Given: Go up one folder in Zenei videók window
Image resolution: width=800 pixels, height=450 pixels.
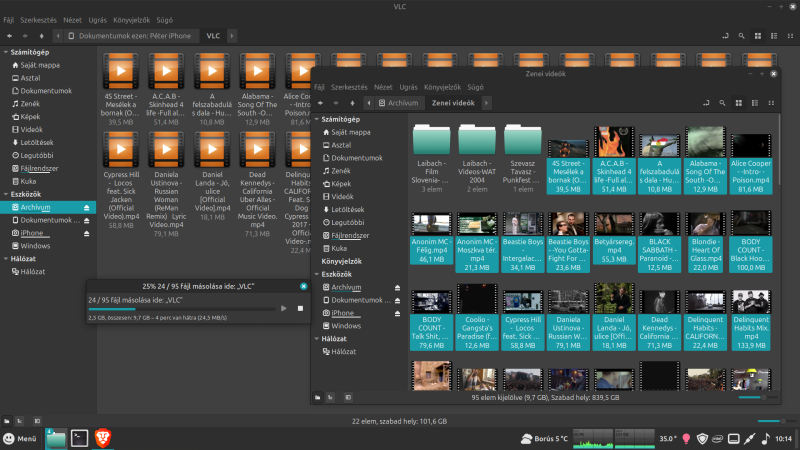Looking at the screenshot, I should coord(352,103).
